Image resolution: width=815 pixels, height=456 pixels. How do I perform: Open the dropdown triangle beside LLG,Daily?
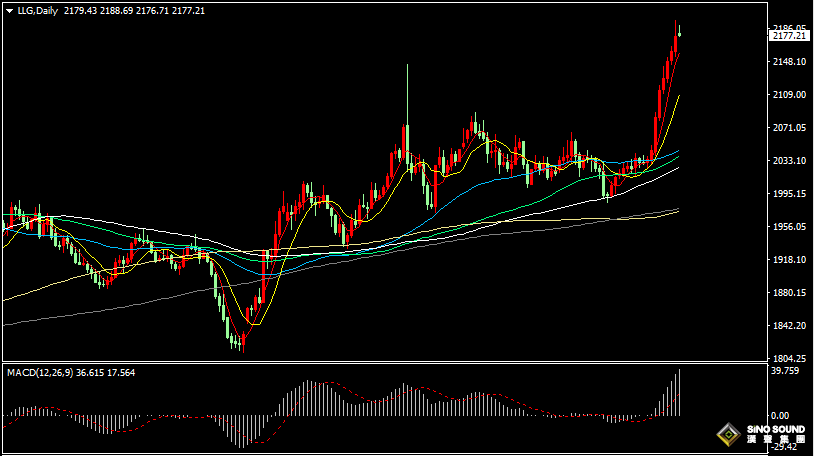click(x=9, y=10)
